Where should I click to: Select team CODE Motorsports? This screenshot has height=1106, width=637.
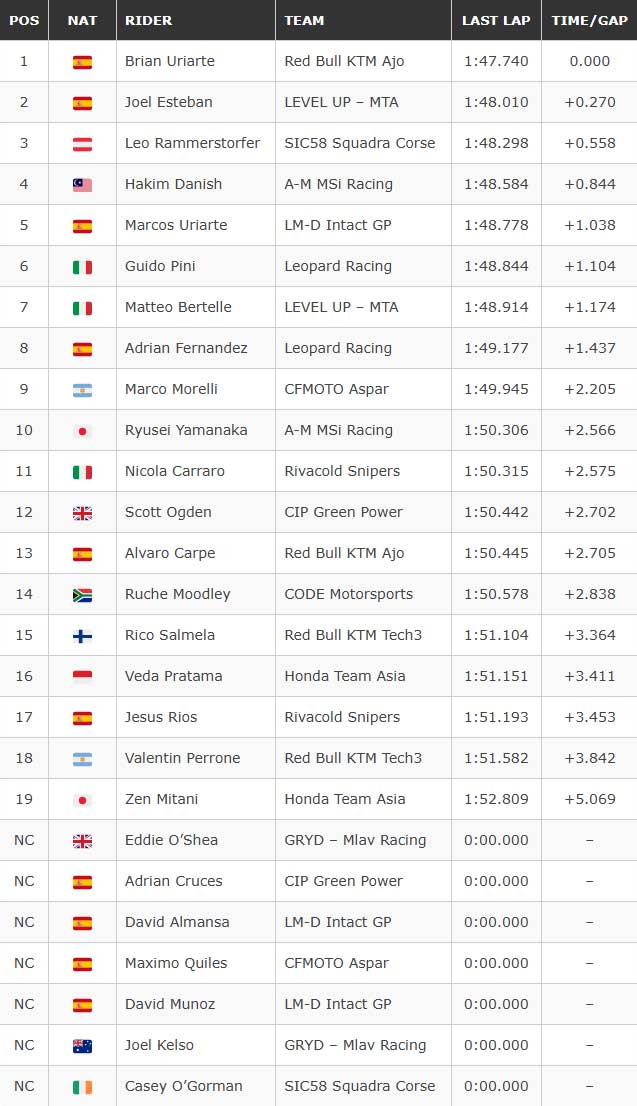[x=348, y=594]
